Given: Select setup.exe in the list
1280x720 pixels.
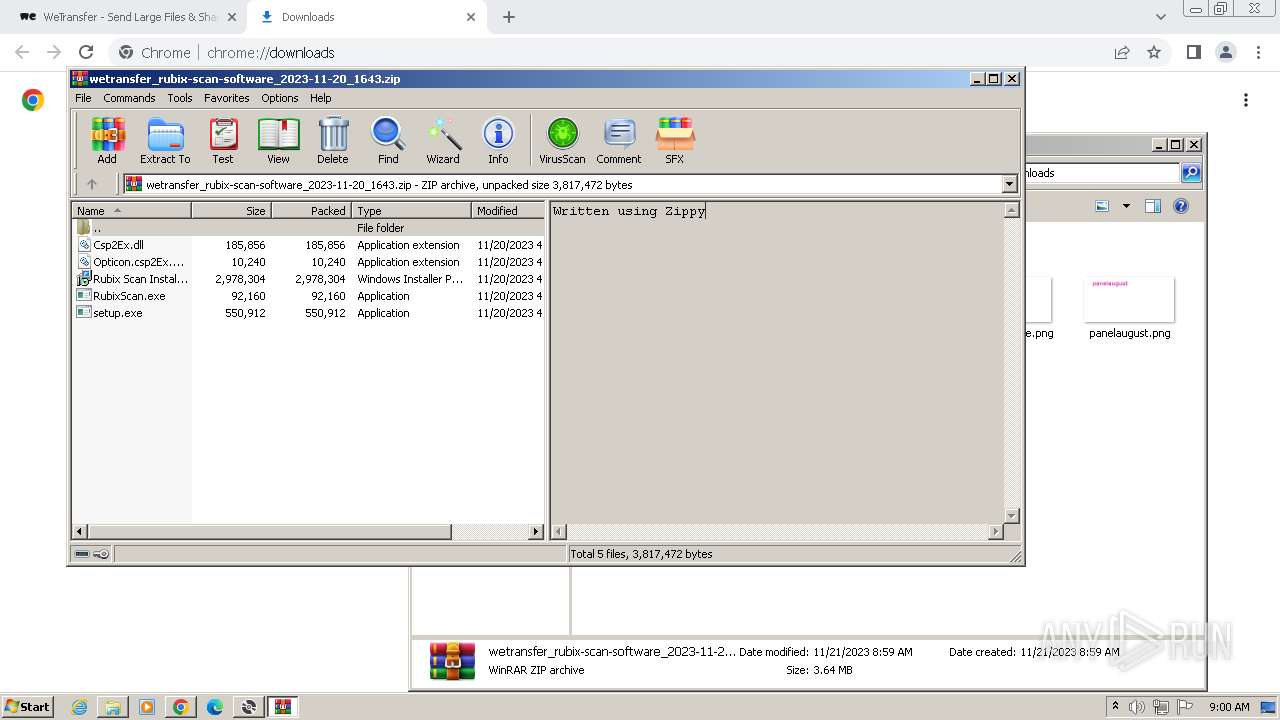Looking at the screenshot, I should coord(309,313).
